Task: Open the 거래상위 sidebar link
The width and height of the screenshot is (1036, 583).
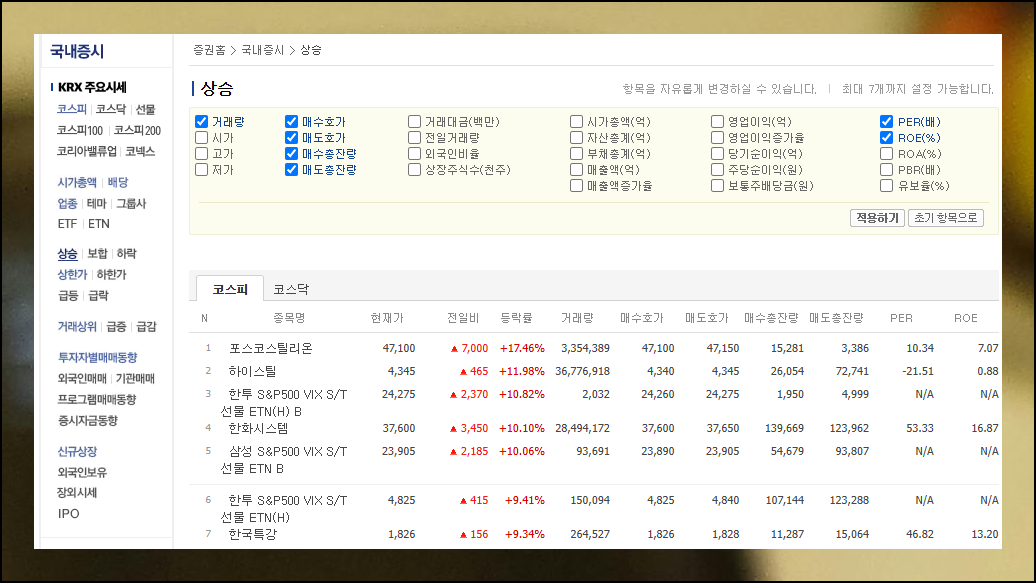Action: point(77,327)
